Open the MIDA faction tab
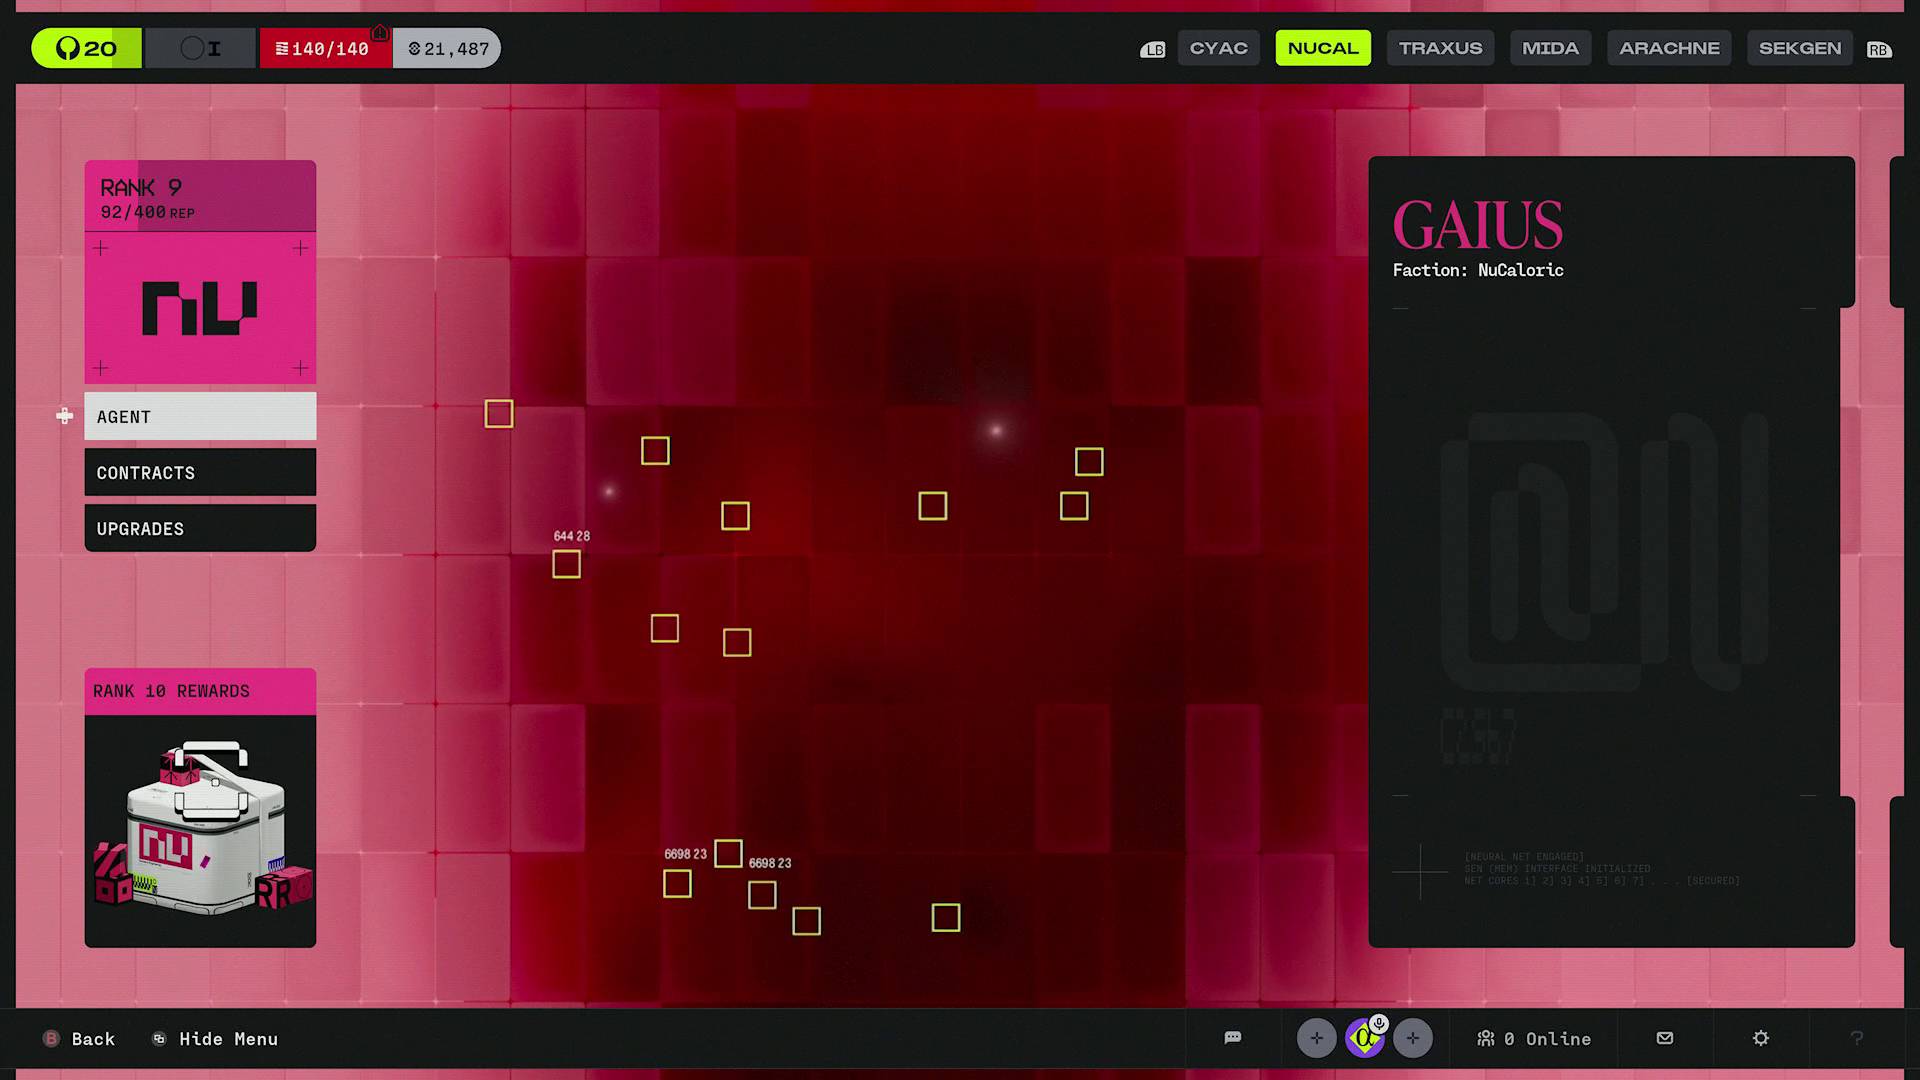The width and height of the screenshot is (1920, 1080). [x=1550, y=48]
